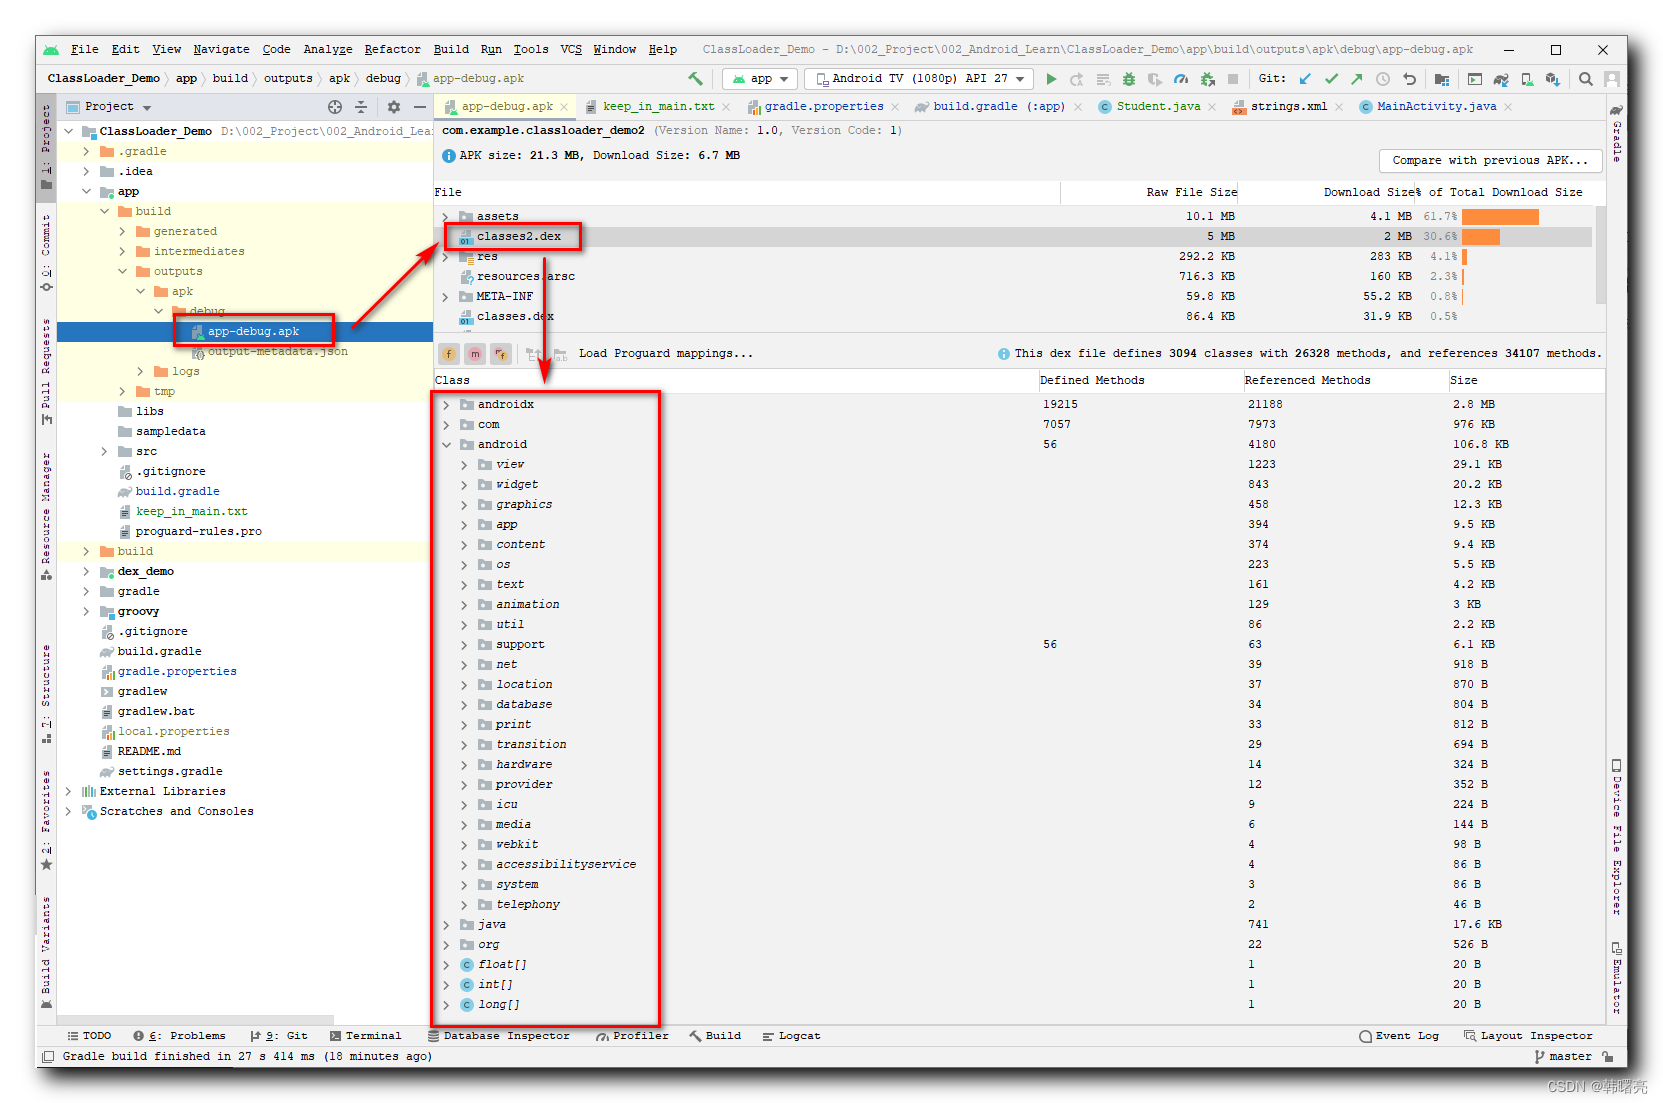Open AVD Manager device icon
Viewport: 1663px width, 1103px height.
(x=1527, y=78)
